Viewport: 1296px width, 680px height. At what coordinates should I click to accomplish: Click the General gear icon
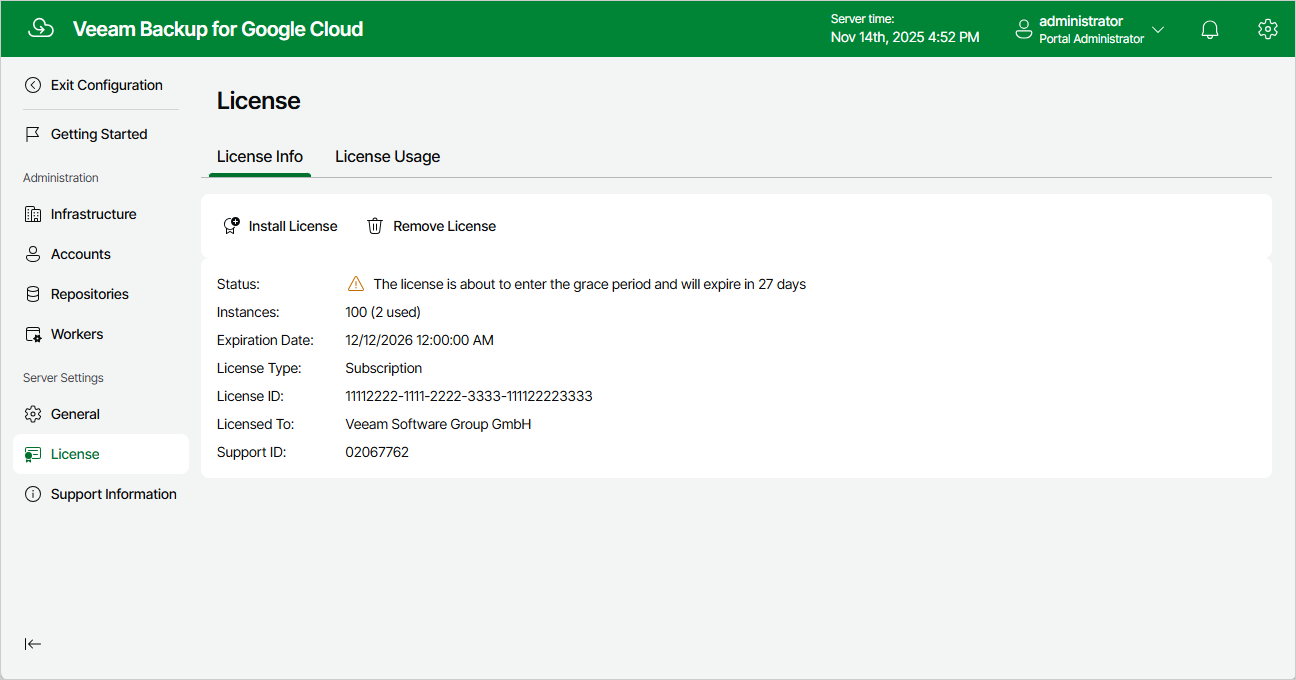tap(33, 414)
